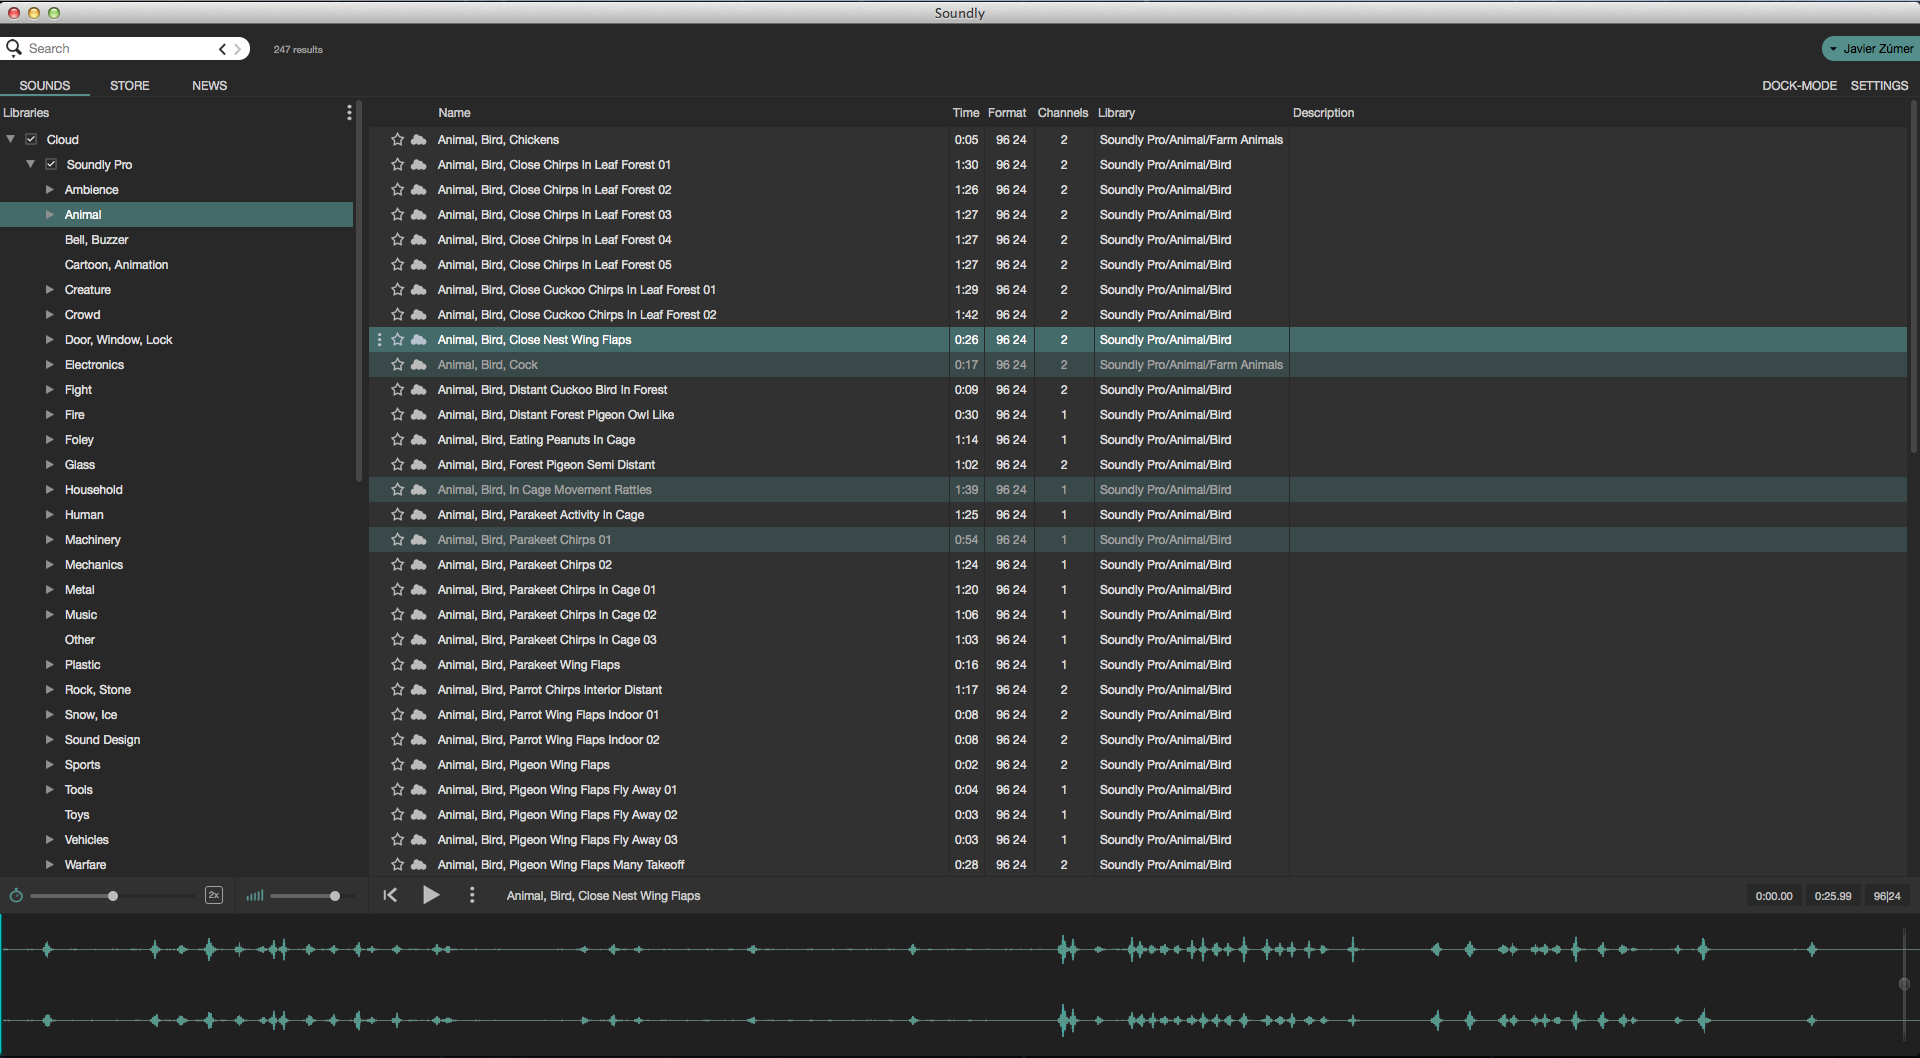
Task: Sort the list by Time column
Action: [966, 113]
